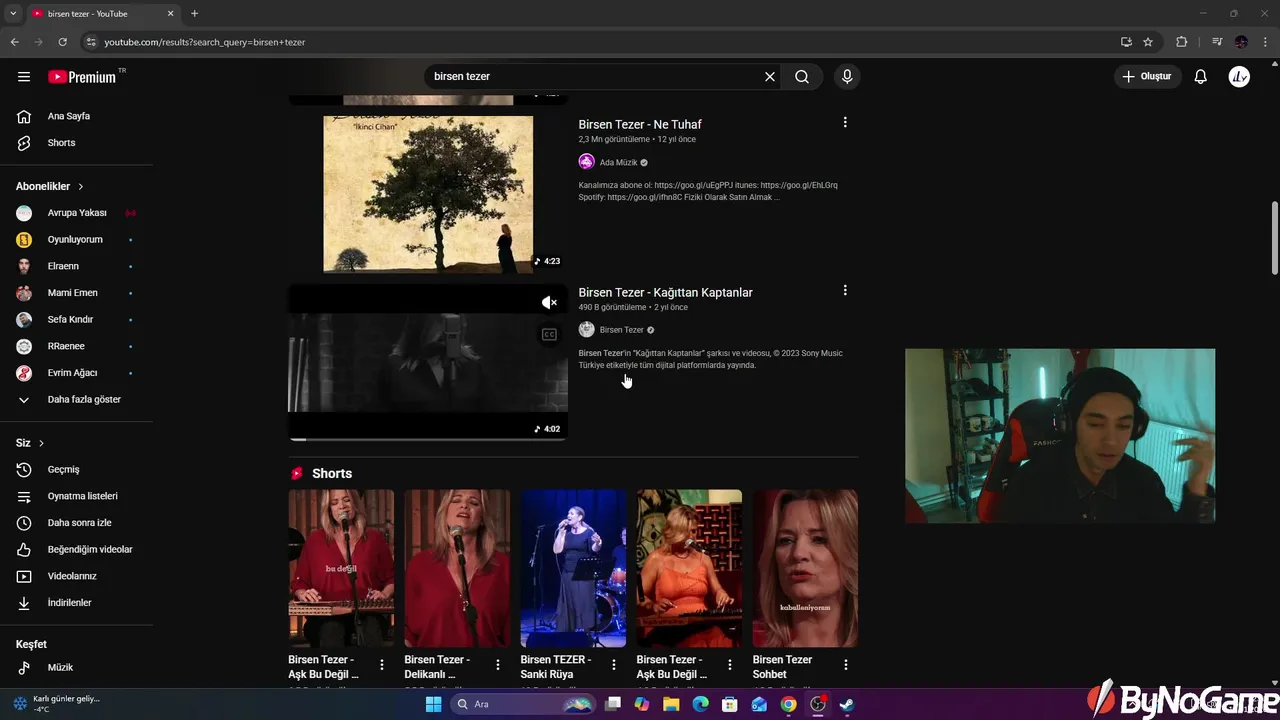This screenshot has width=1280, height=720.
Task: Open the Birsen Tezer Sohbet short
Action: click(x=805, y=568)
